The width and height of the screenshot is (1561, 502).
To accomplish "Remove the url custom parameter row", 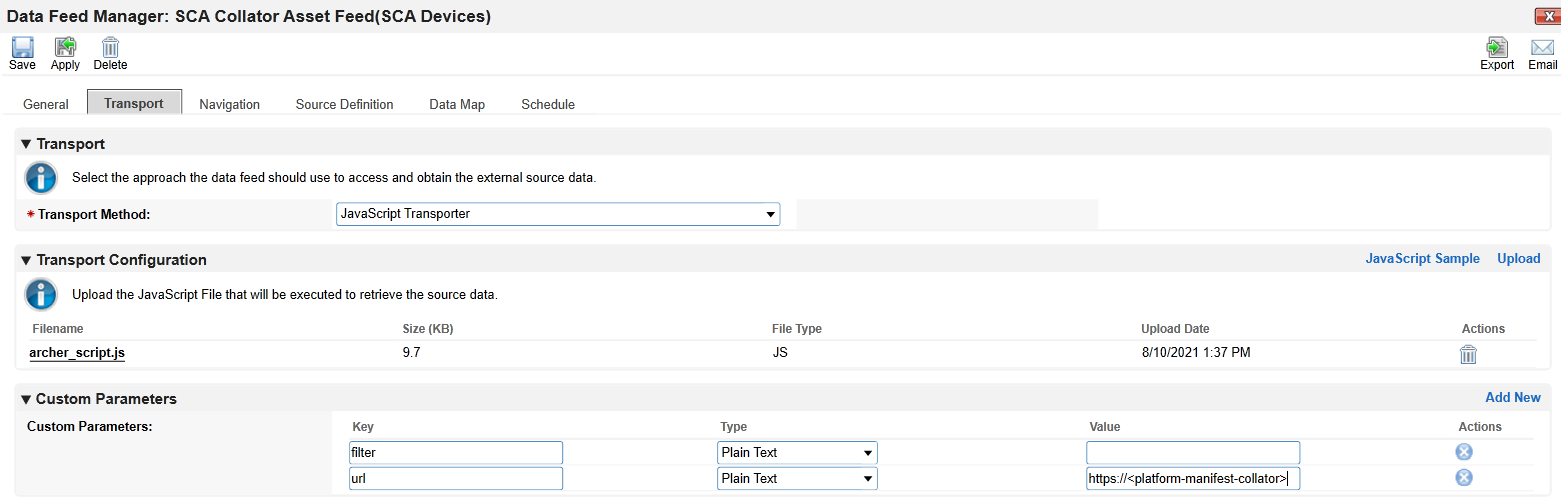I will click(1464, 478).
